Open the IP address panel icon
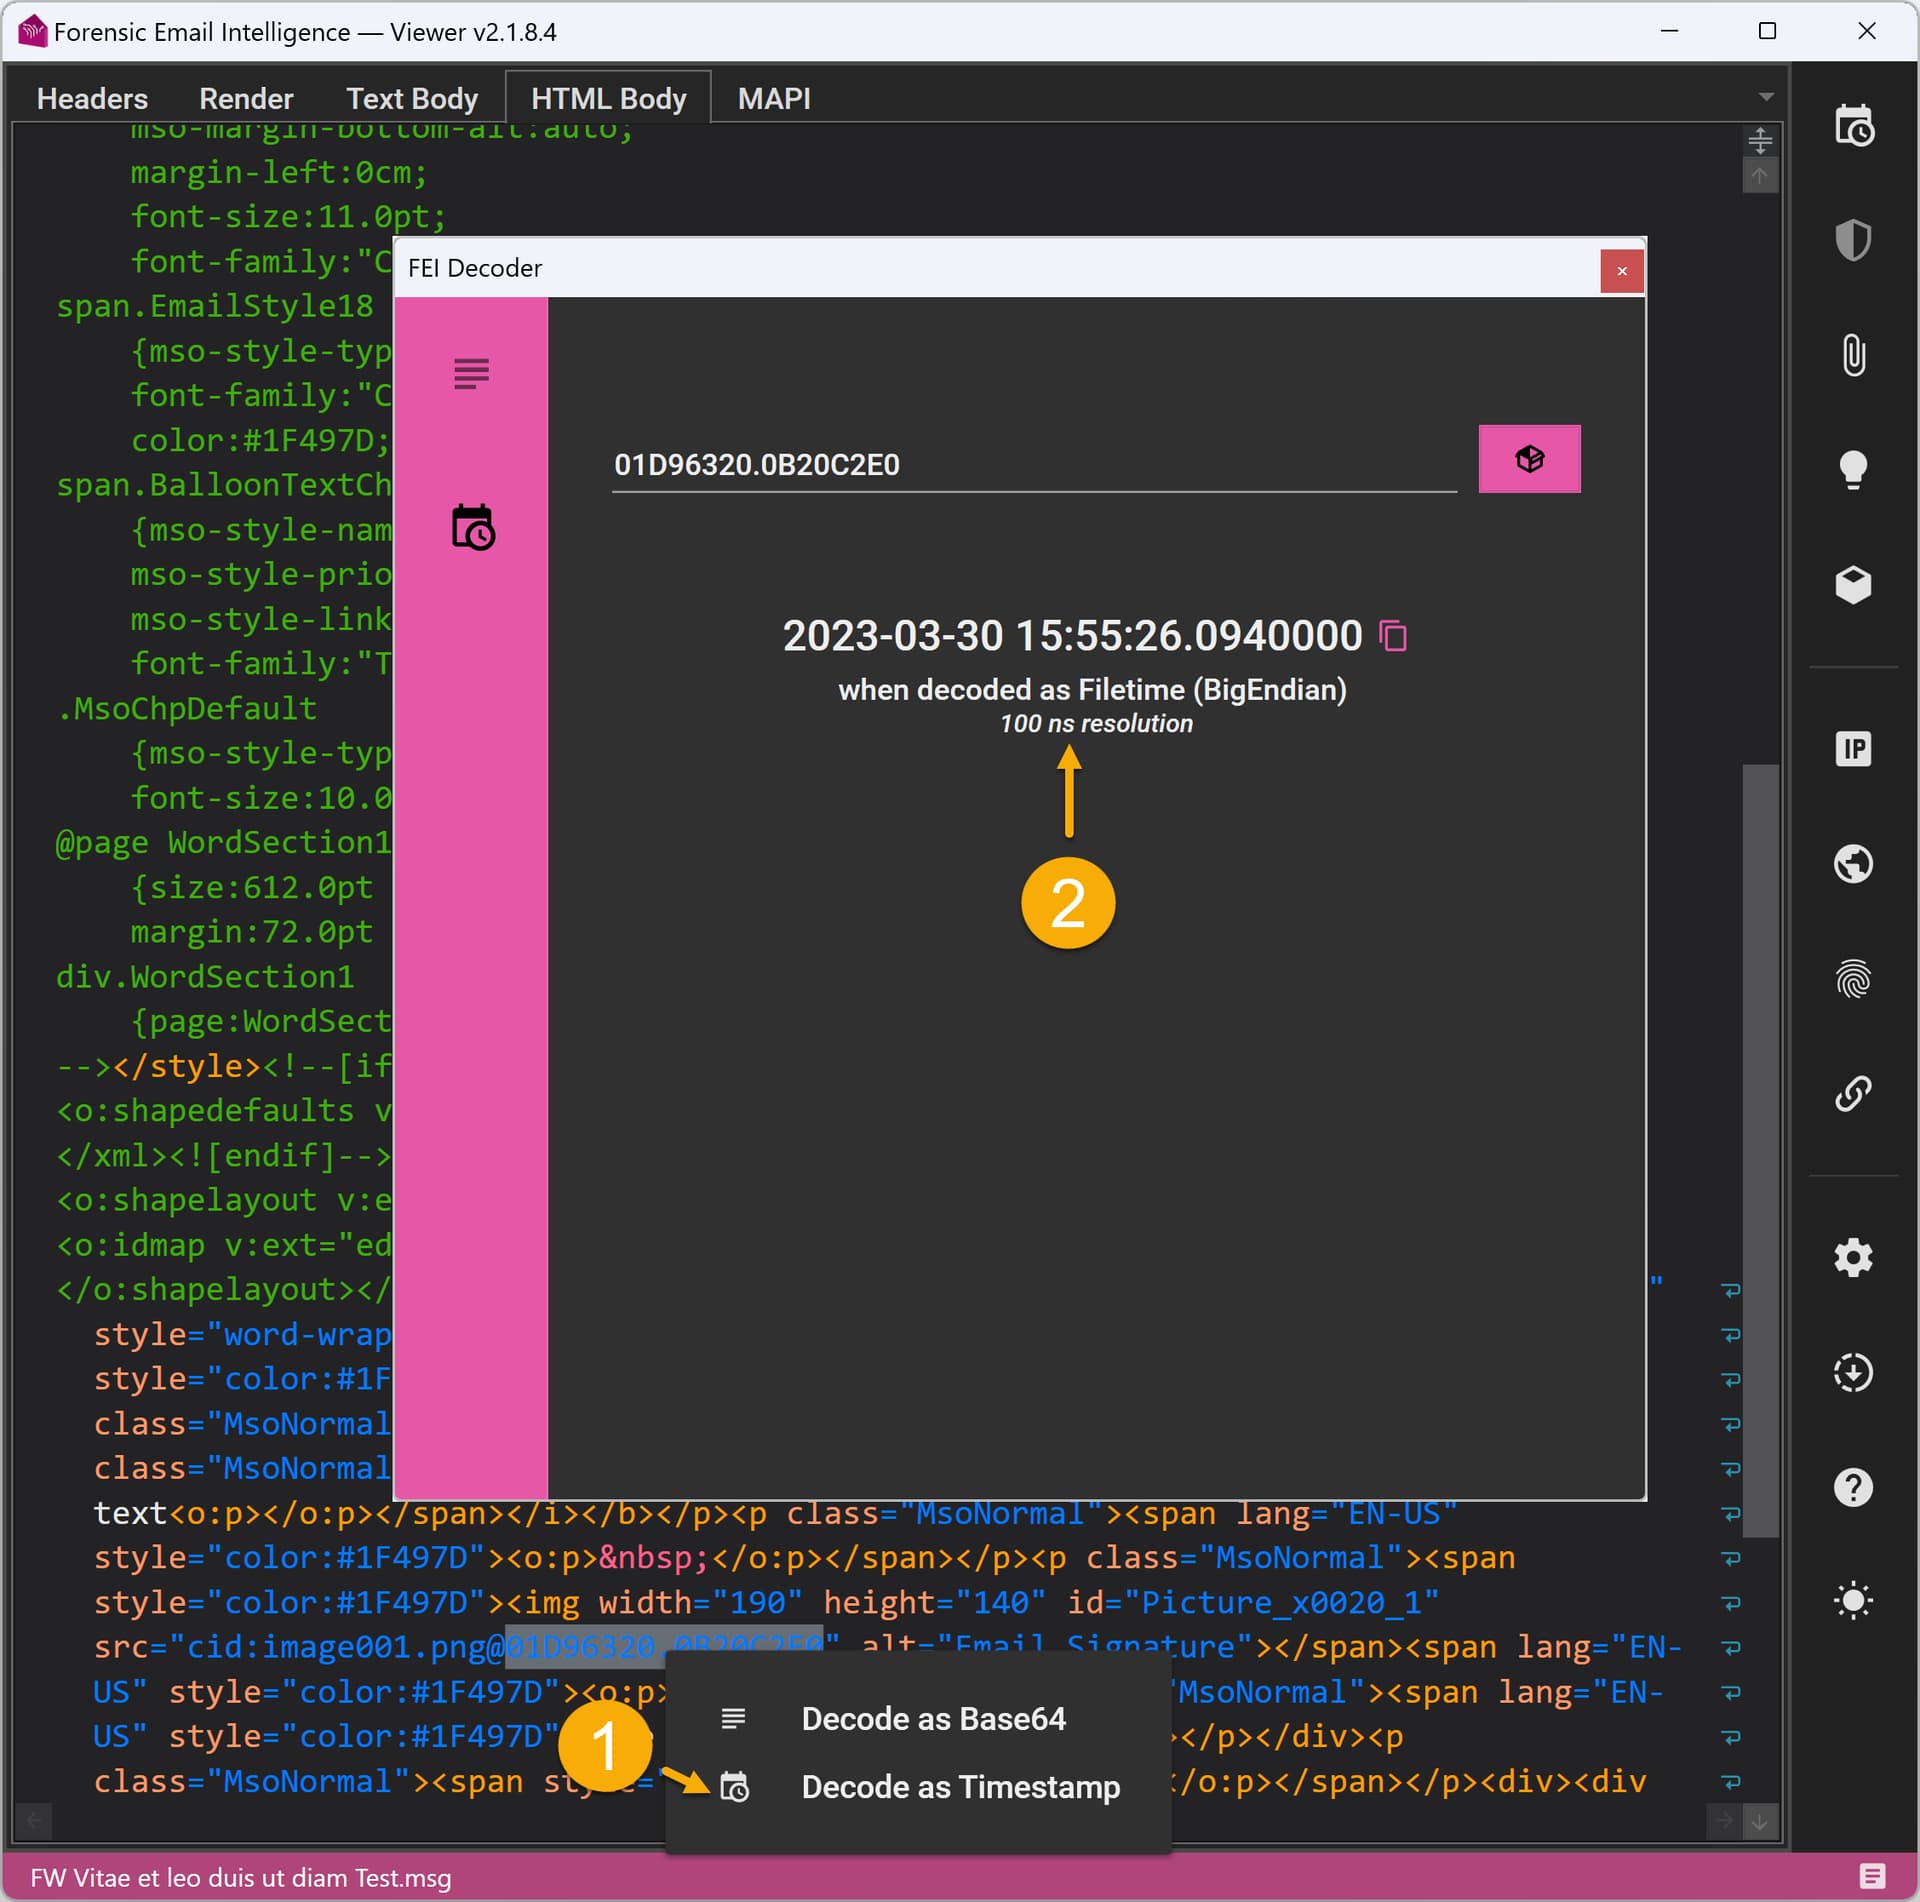 tap(1853, 749)
